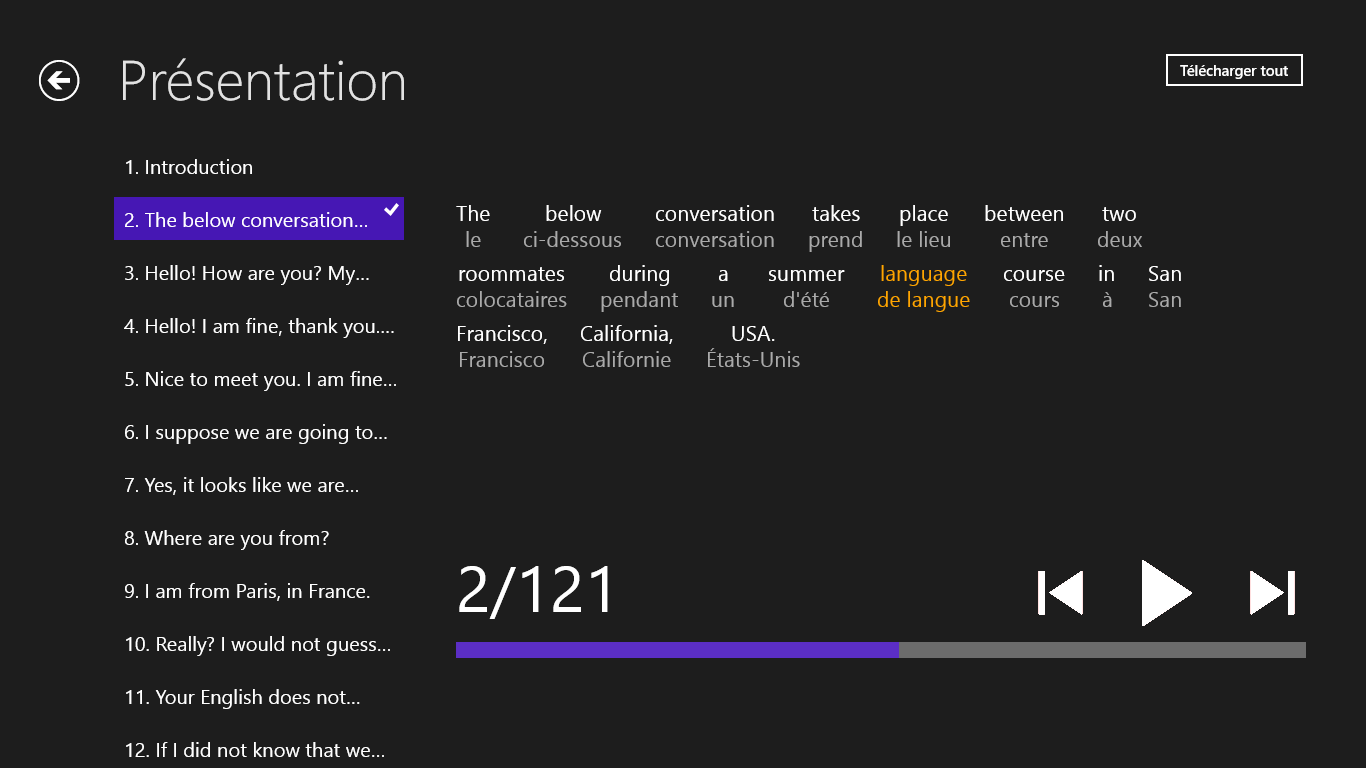Select the 1. Introduction item
Screen dimensions: 1366x768
[x=189, y=167]
